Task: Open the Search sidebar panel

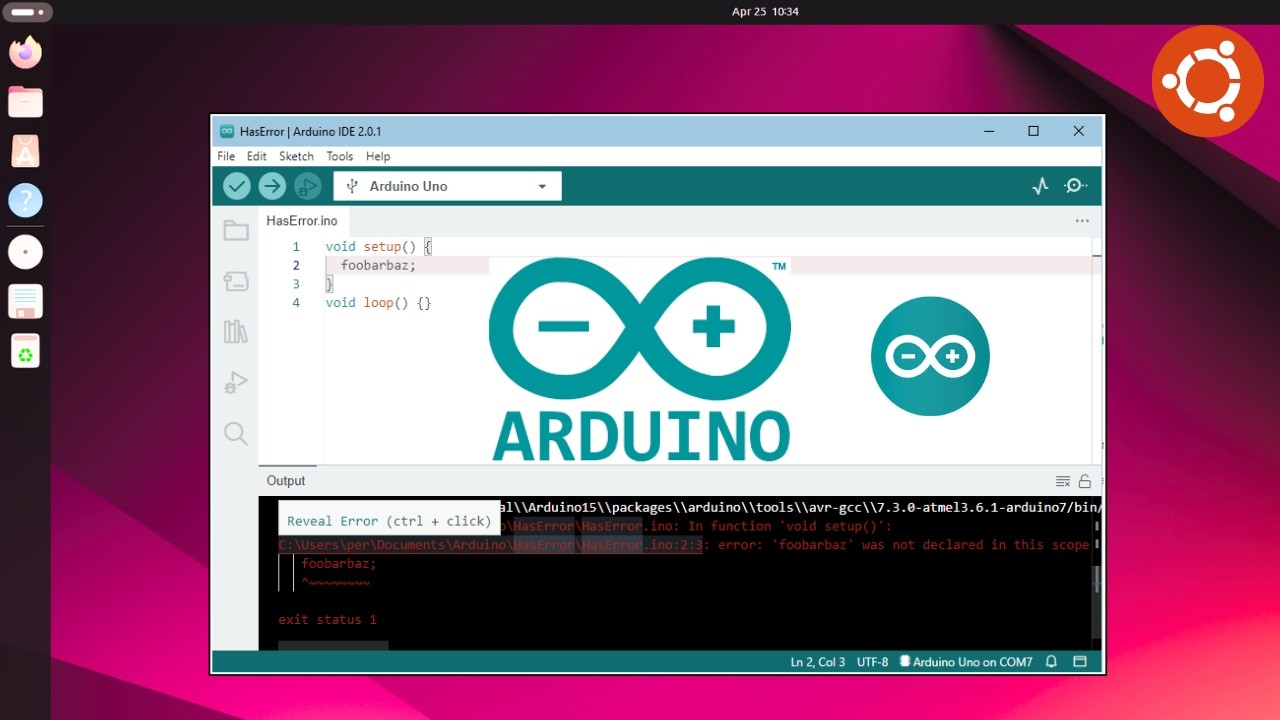Action: tap(236, 433)
